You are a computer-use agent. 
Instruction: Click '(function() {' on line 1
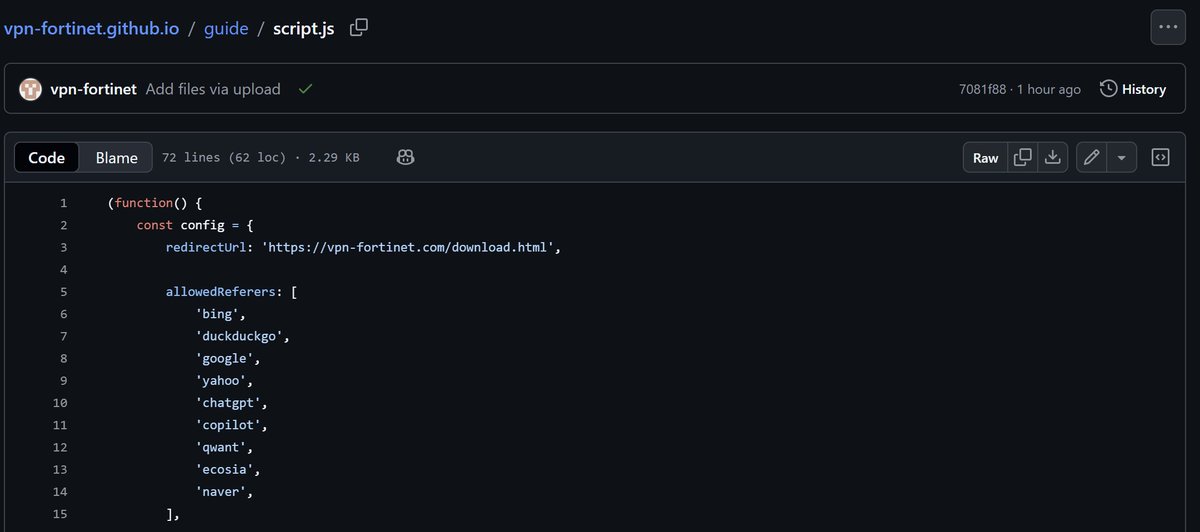click(155, 203)
